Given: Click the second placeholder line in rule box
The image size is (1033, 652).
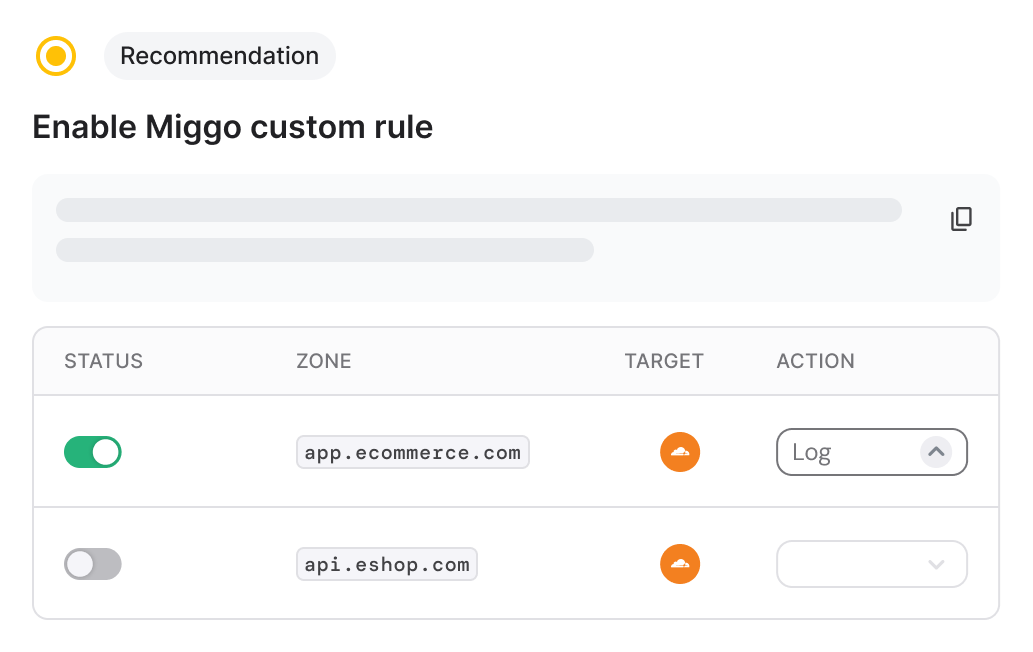Looking at the screenshot, I should 324,249.
